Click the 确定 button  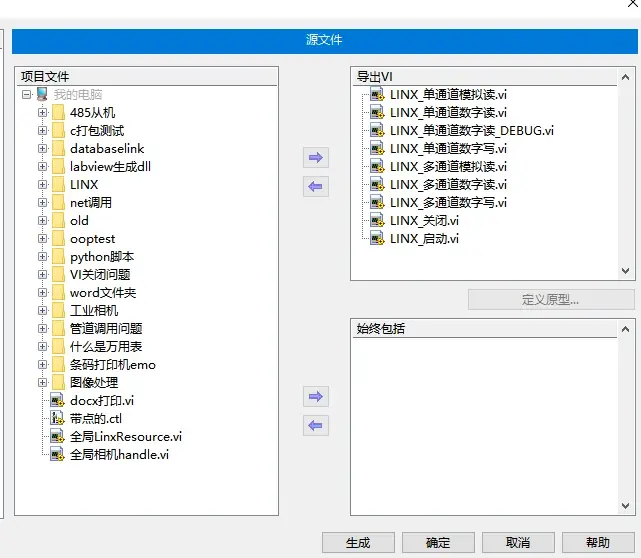point(438,542)
